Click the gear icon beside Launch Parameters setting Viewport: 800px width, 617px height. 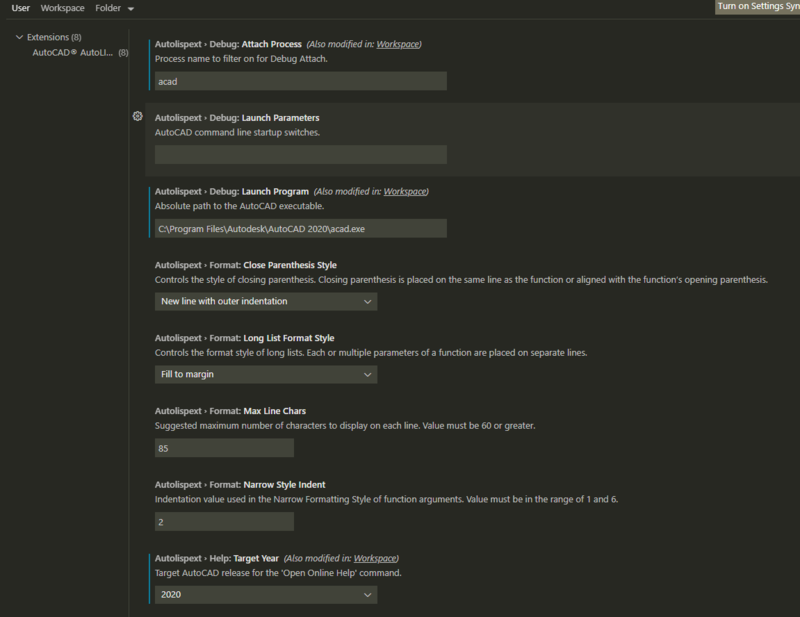138,117
